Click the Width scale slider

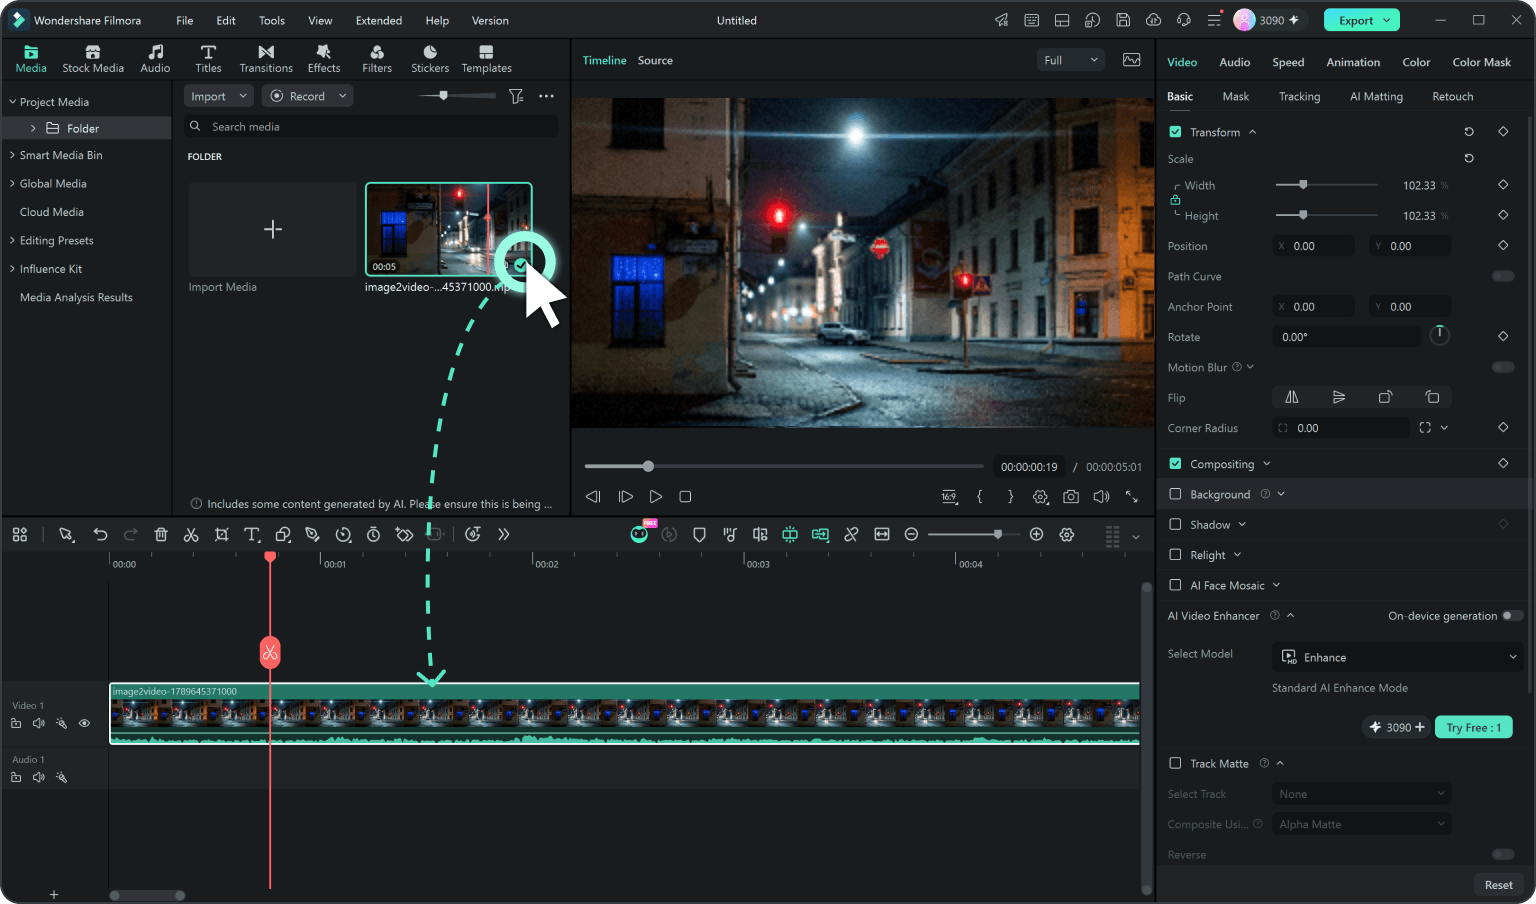(1327, 185)
